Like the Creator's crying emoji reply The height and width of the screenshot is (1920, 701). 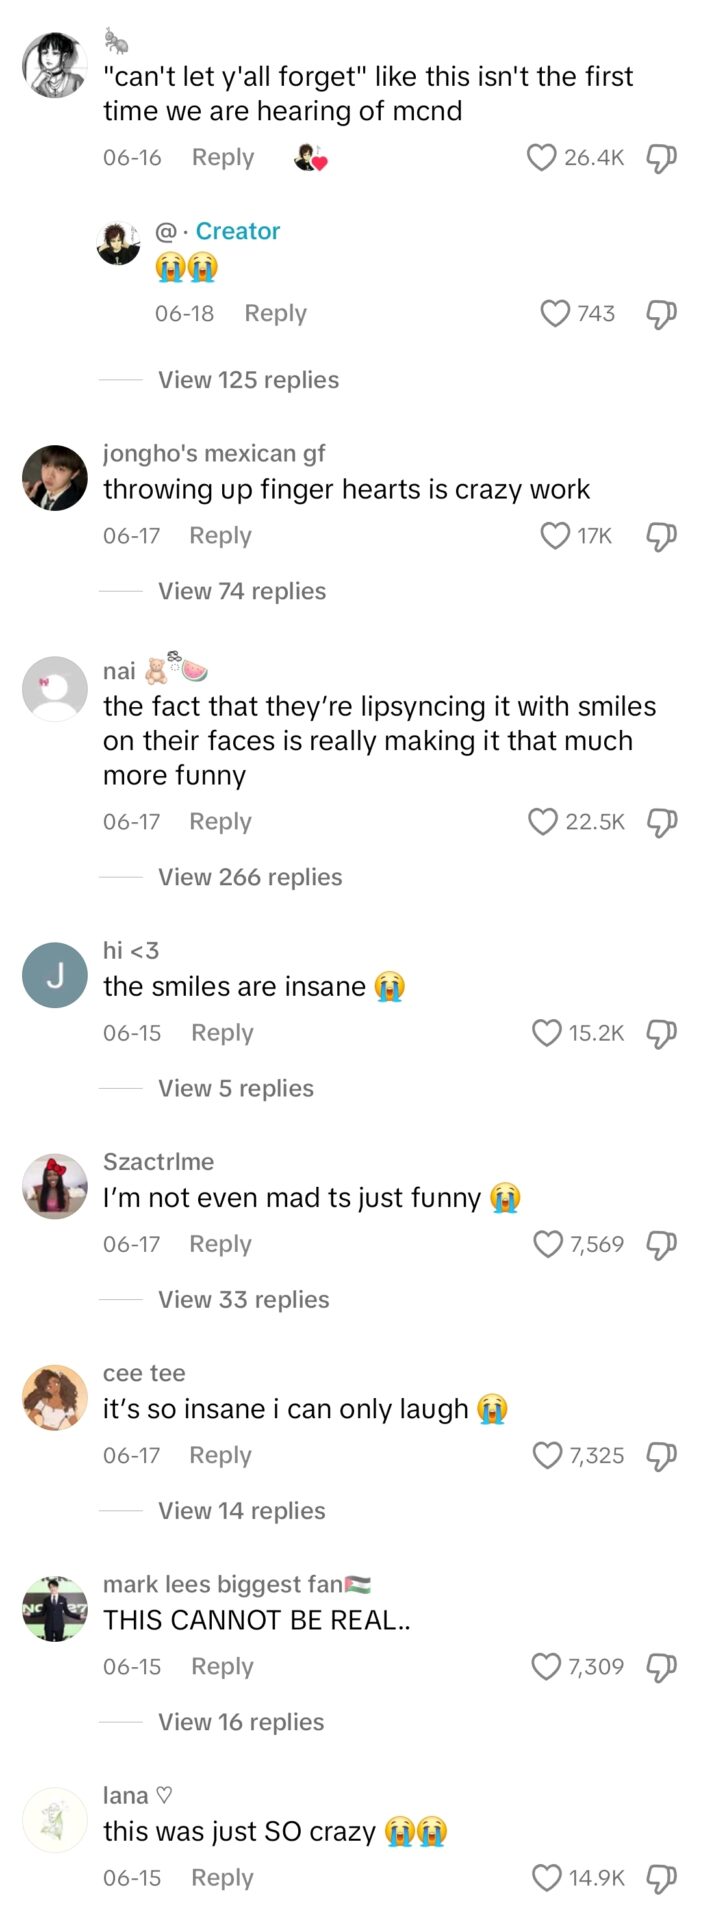click(x=555, y=314)
